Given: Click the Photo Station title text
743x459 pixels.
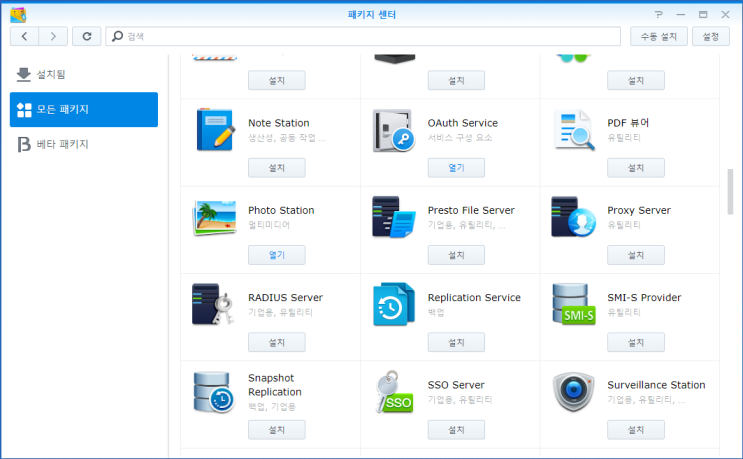Looking at the screenshot, I should click(x=281, y=210).
